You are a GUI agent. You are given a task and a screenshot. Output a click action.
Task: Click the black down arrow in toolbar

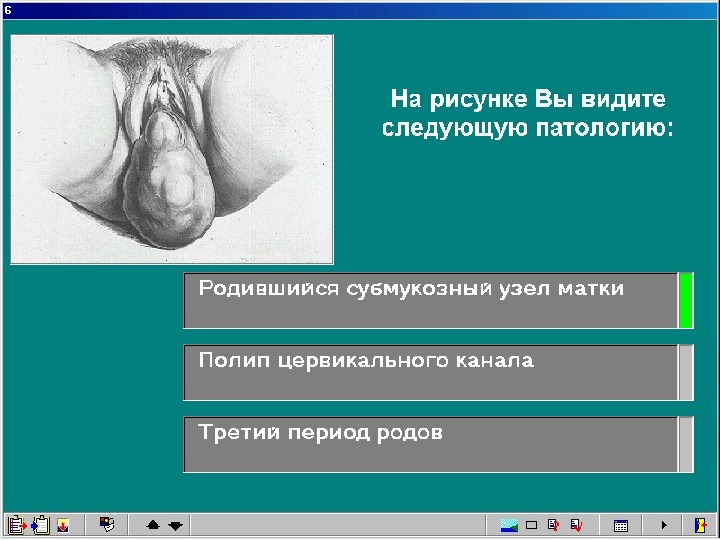175,525
